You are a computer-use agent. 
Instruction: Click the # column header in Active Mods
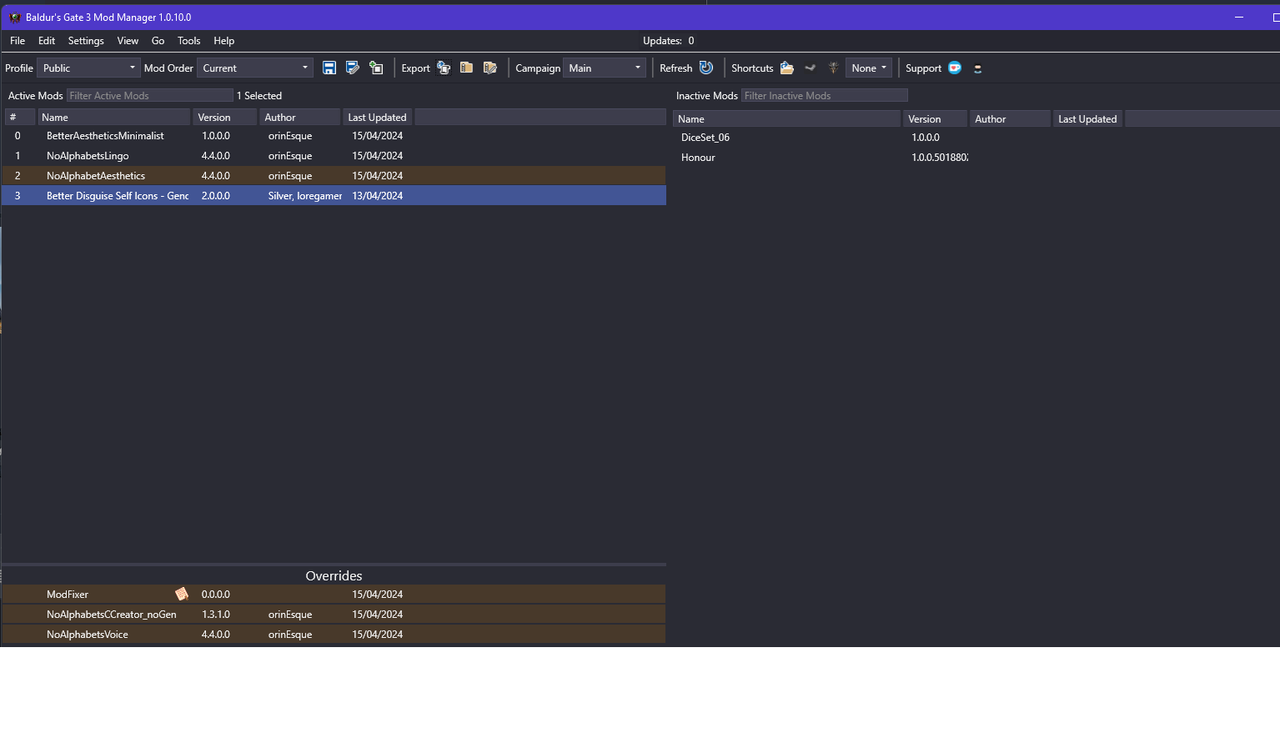19,117
